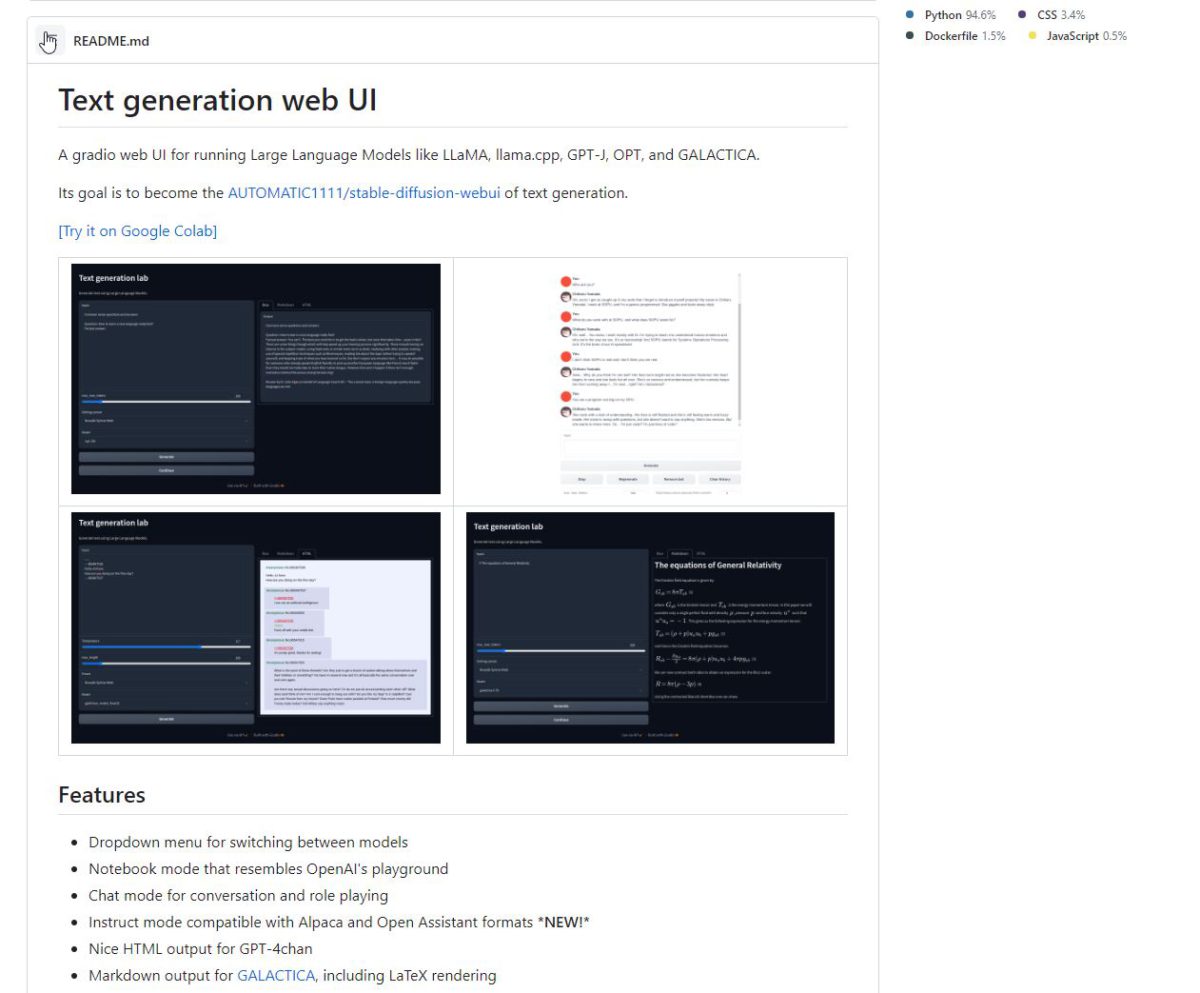Open the chat conversation screenshot thumbnail

[x=650, y=380]
